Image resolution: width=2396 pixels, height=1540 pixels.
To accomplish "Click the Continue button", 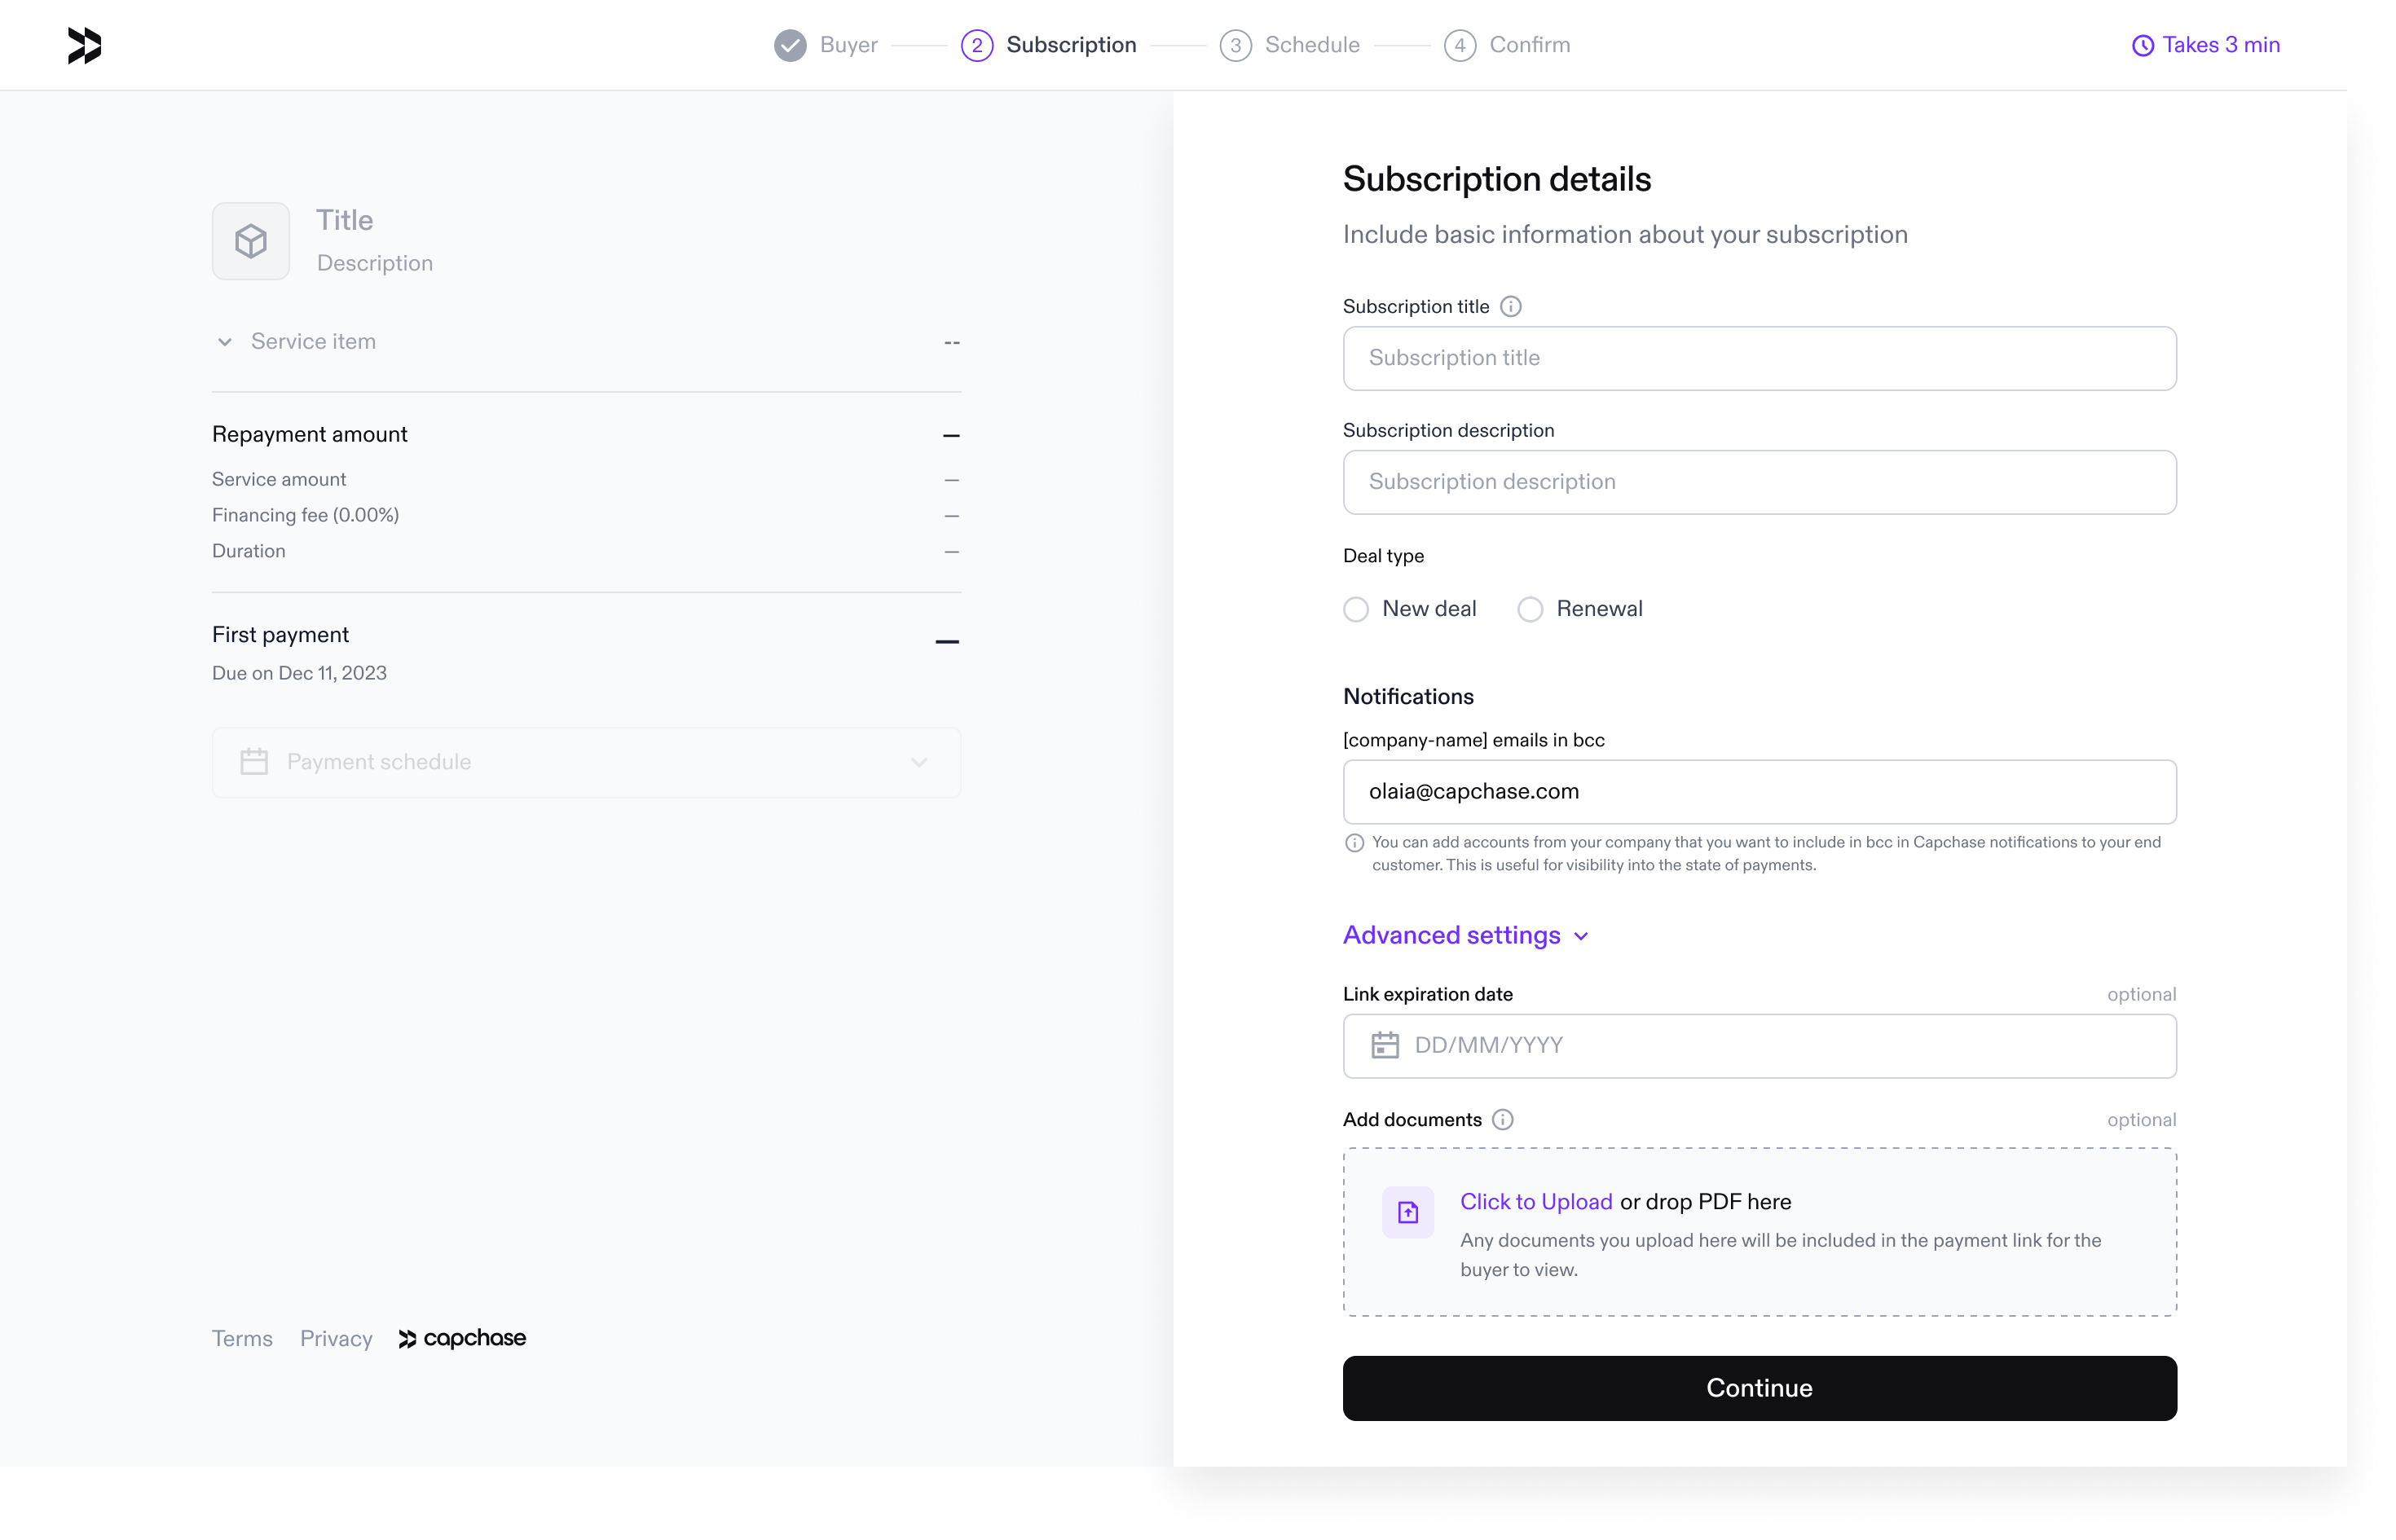I will [1760, 1388].
